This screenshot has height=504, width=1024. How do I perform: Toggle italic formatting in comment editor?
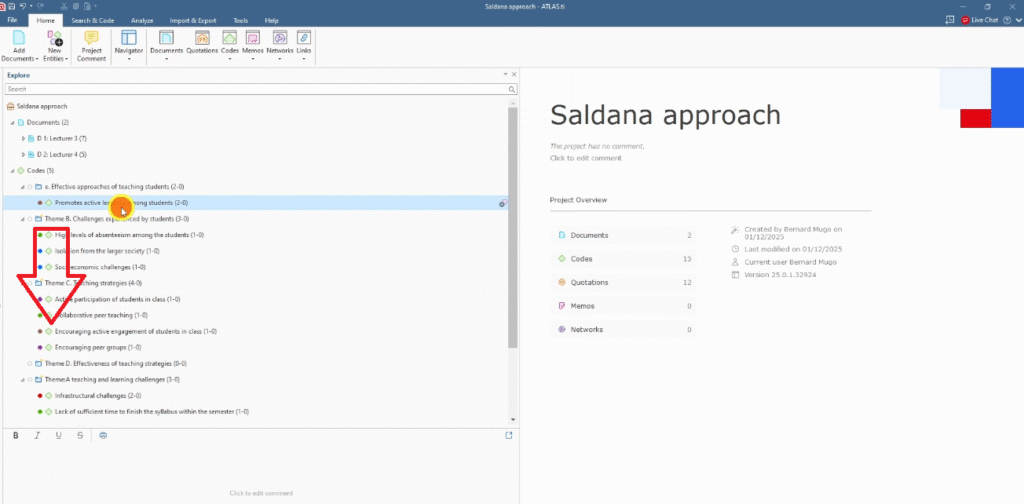37,435
